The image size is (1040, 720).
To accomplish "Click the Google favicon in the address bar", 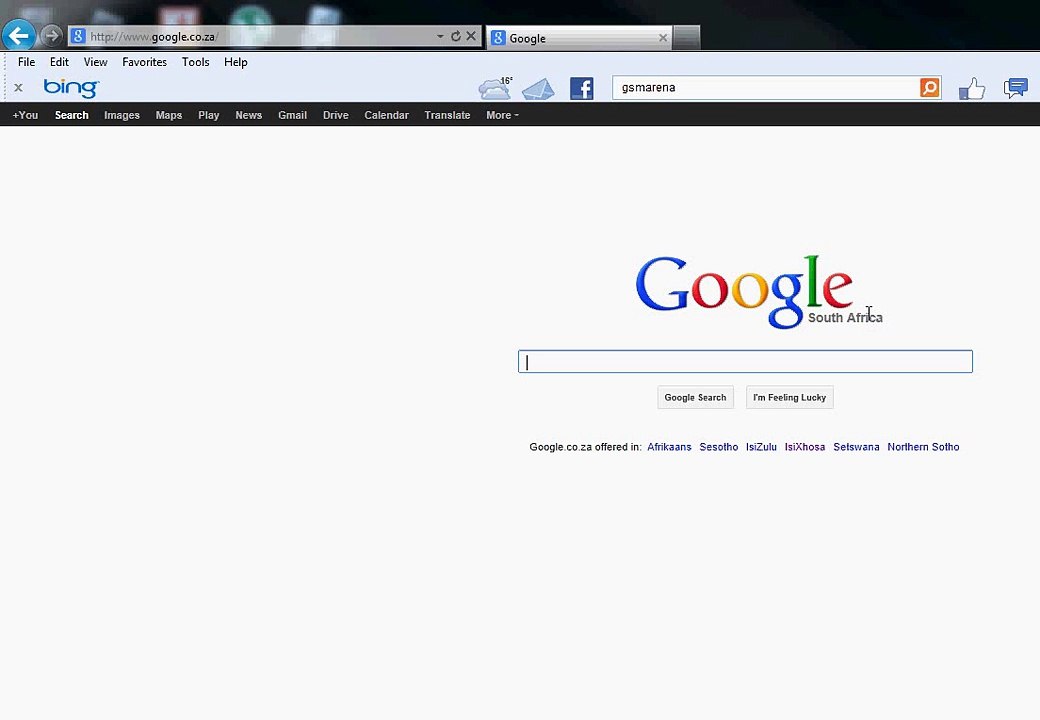I will 78,36.
